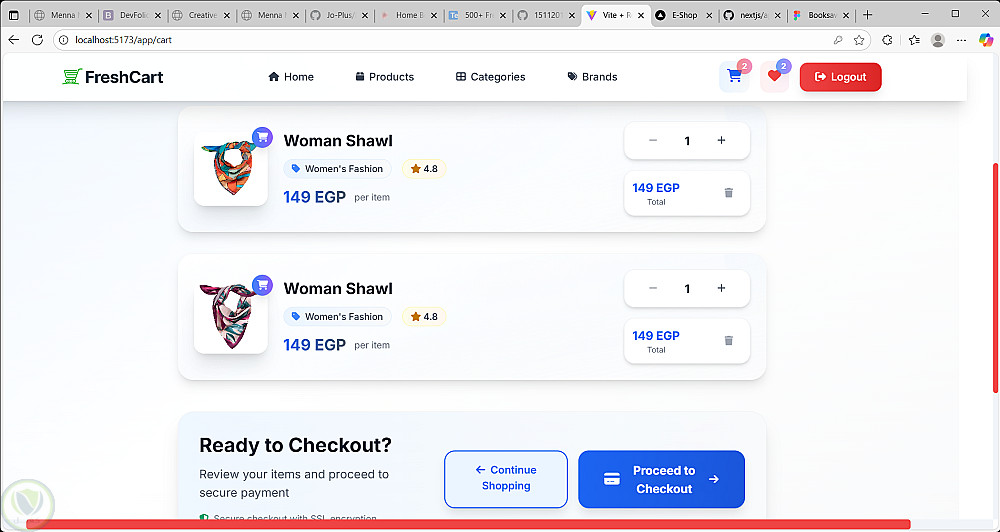The height and width of the screenshot is (532, 1000).
Task: Bookmark this page with the star icon
Action: [859, 40]
